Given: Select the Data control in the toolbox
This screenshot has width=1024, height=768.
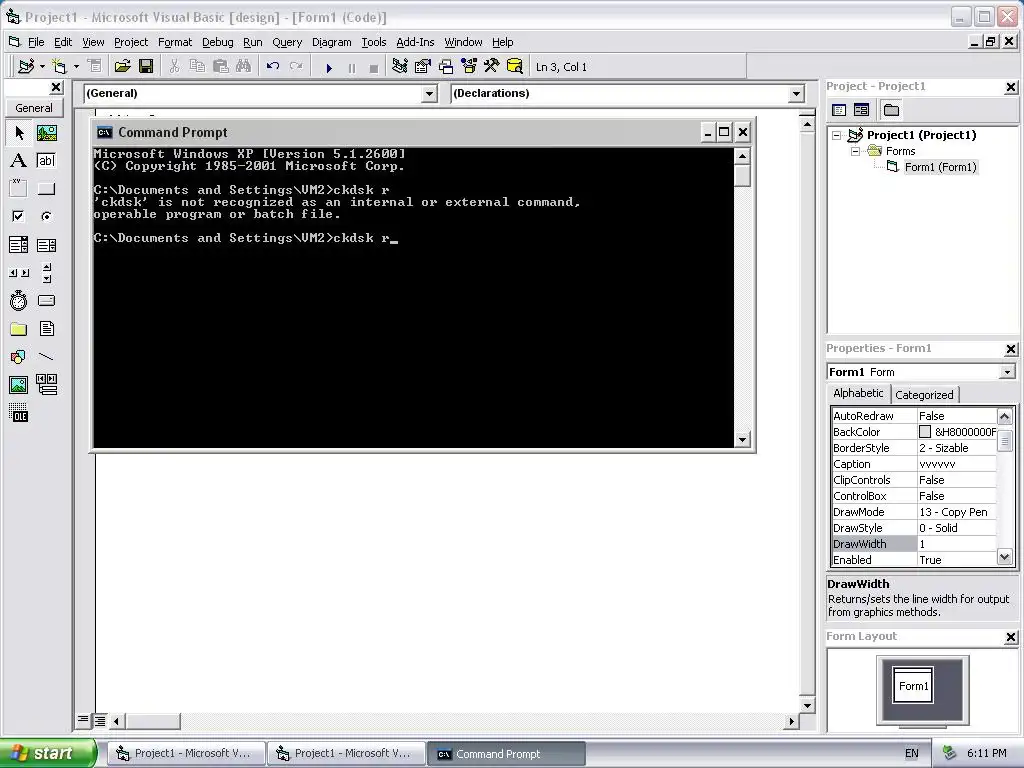Looking at the screenshot, I should pos(46,385).
